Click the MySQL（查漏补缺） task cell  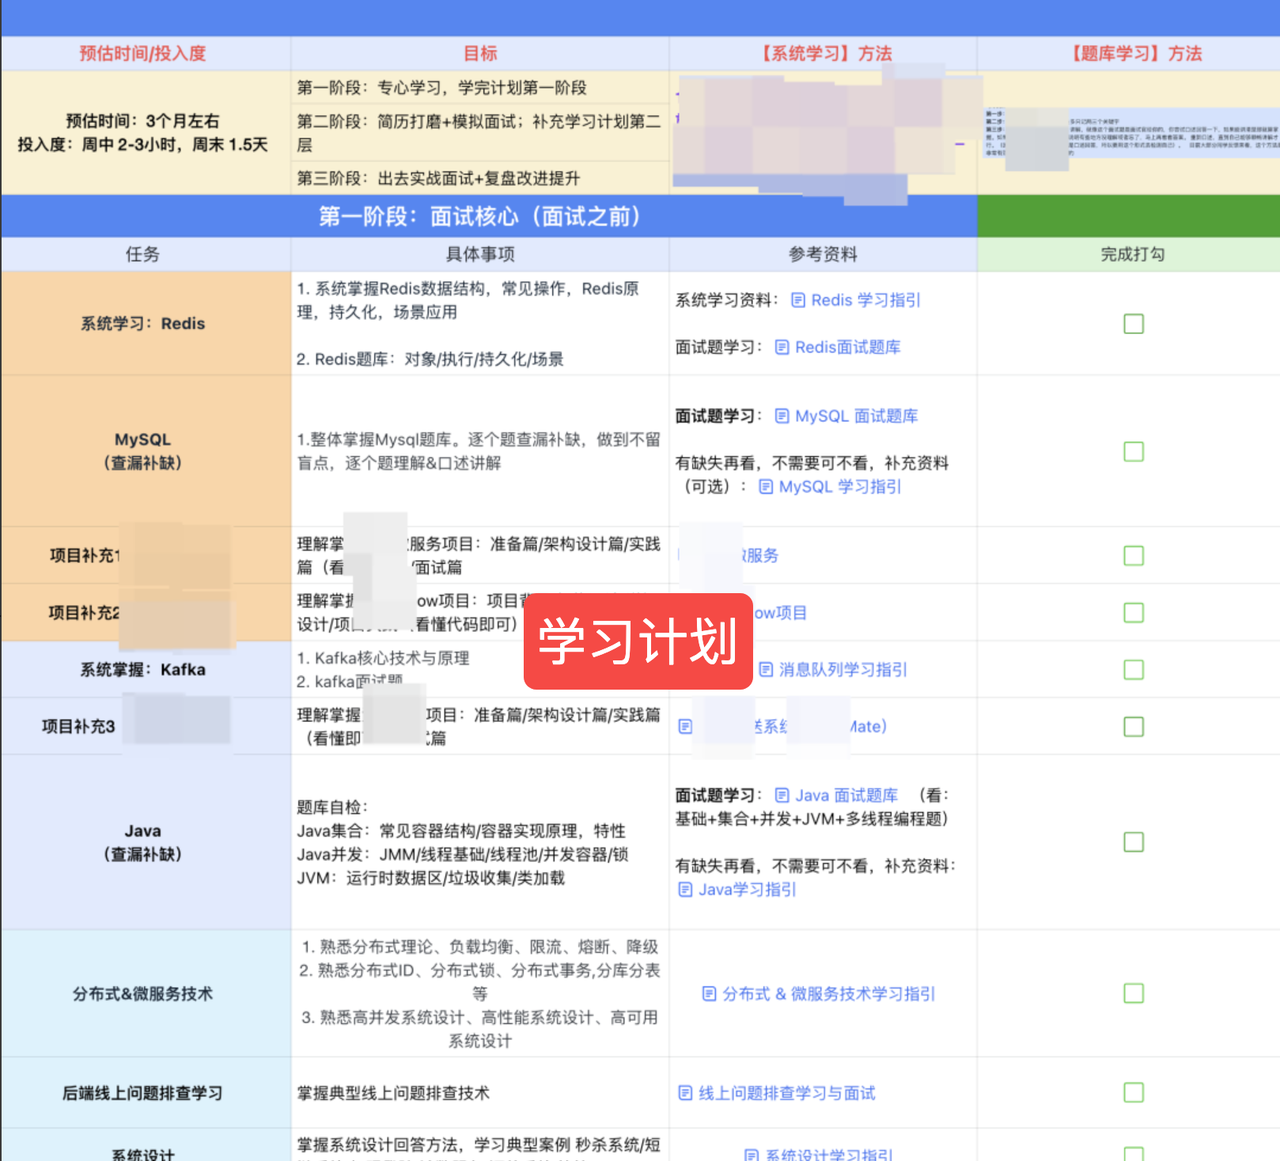146,451
